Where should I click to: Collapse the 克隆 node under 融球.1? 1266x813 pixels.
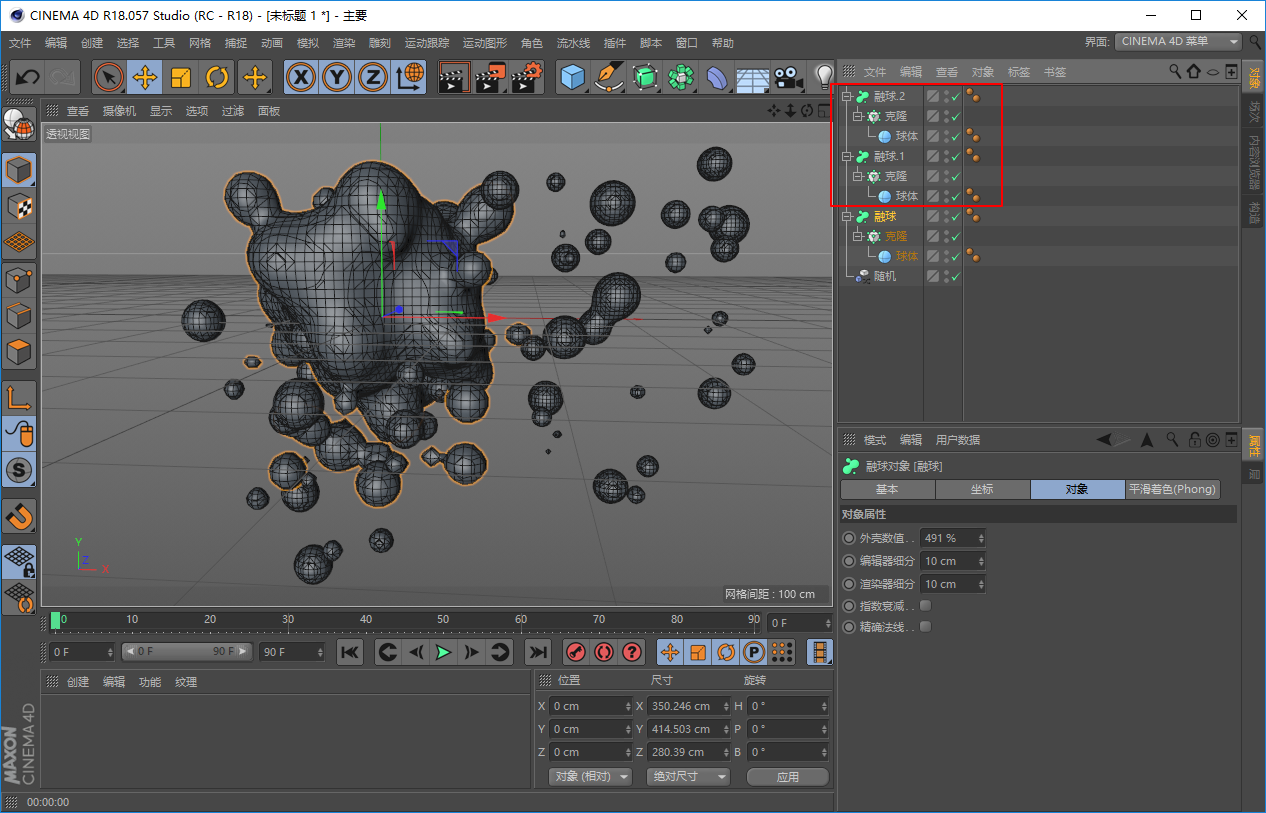[x=858, y=177]
